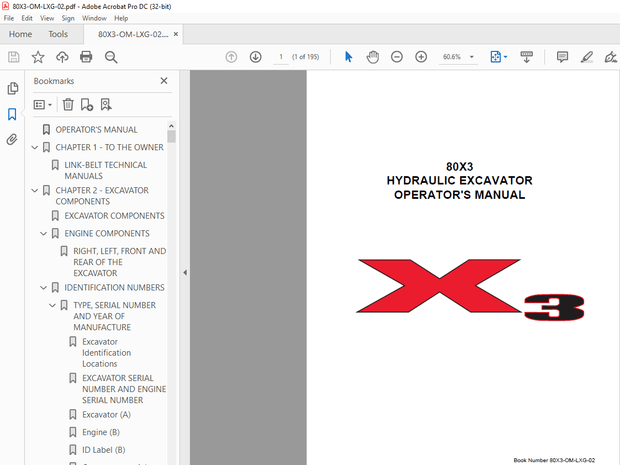Open the Window menu

coord(94,18)
